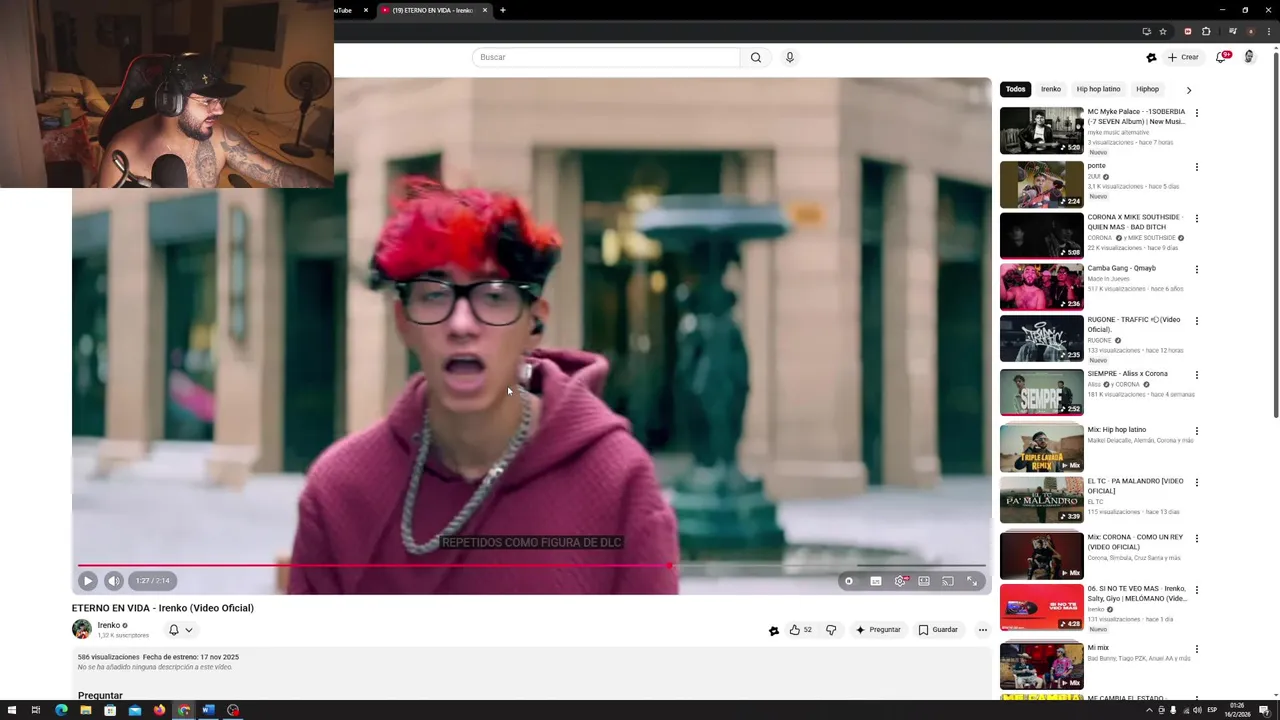The width and height of the screenshot is (1280, 720).
Task: Toggle autoplay switch in player controls
Action: pos(849,581)
